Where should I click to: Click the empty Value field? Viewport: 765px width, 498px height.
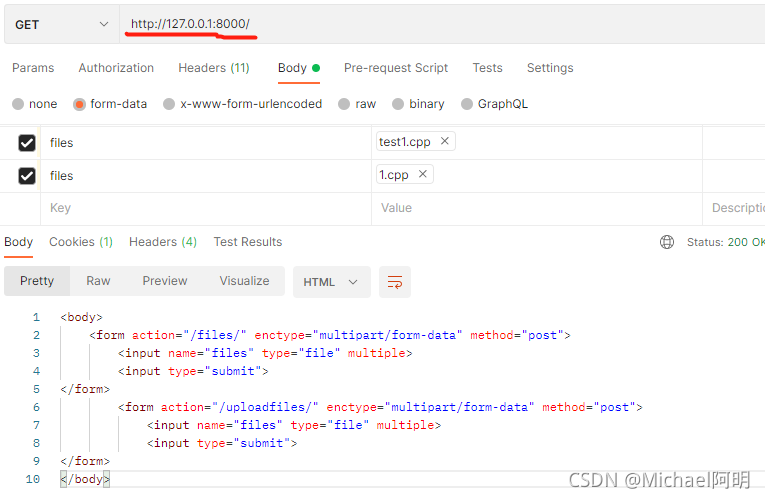pos(537,208)
